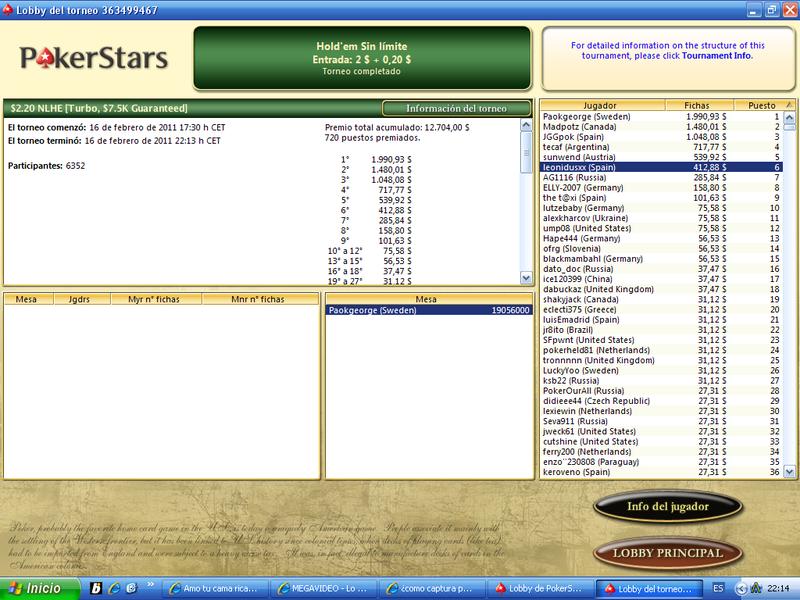The height and width of the screenshot is (600, 800).
Task: Click the player list scrollbar thumb
Action: [x=789, y=128]
